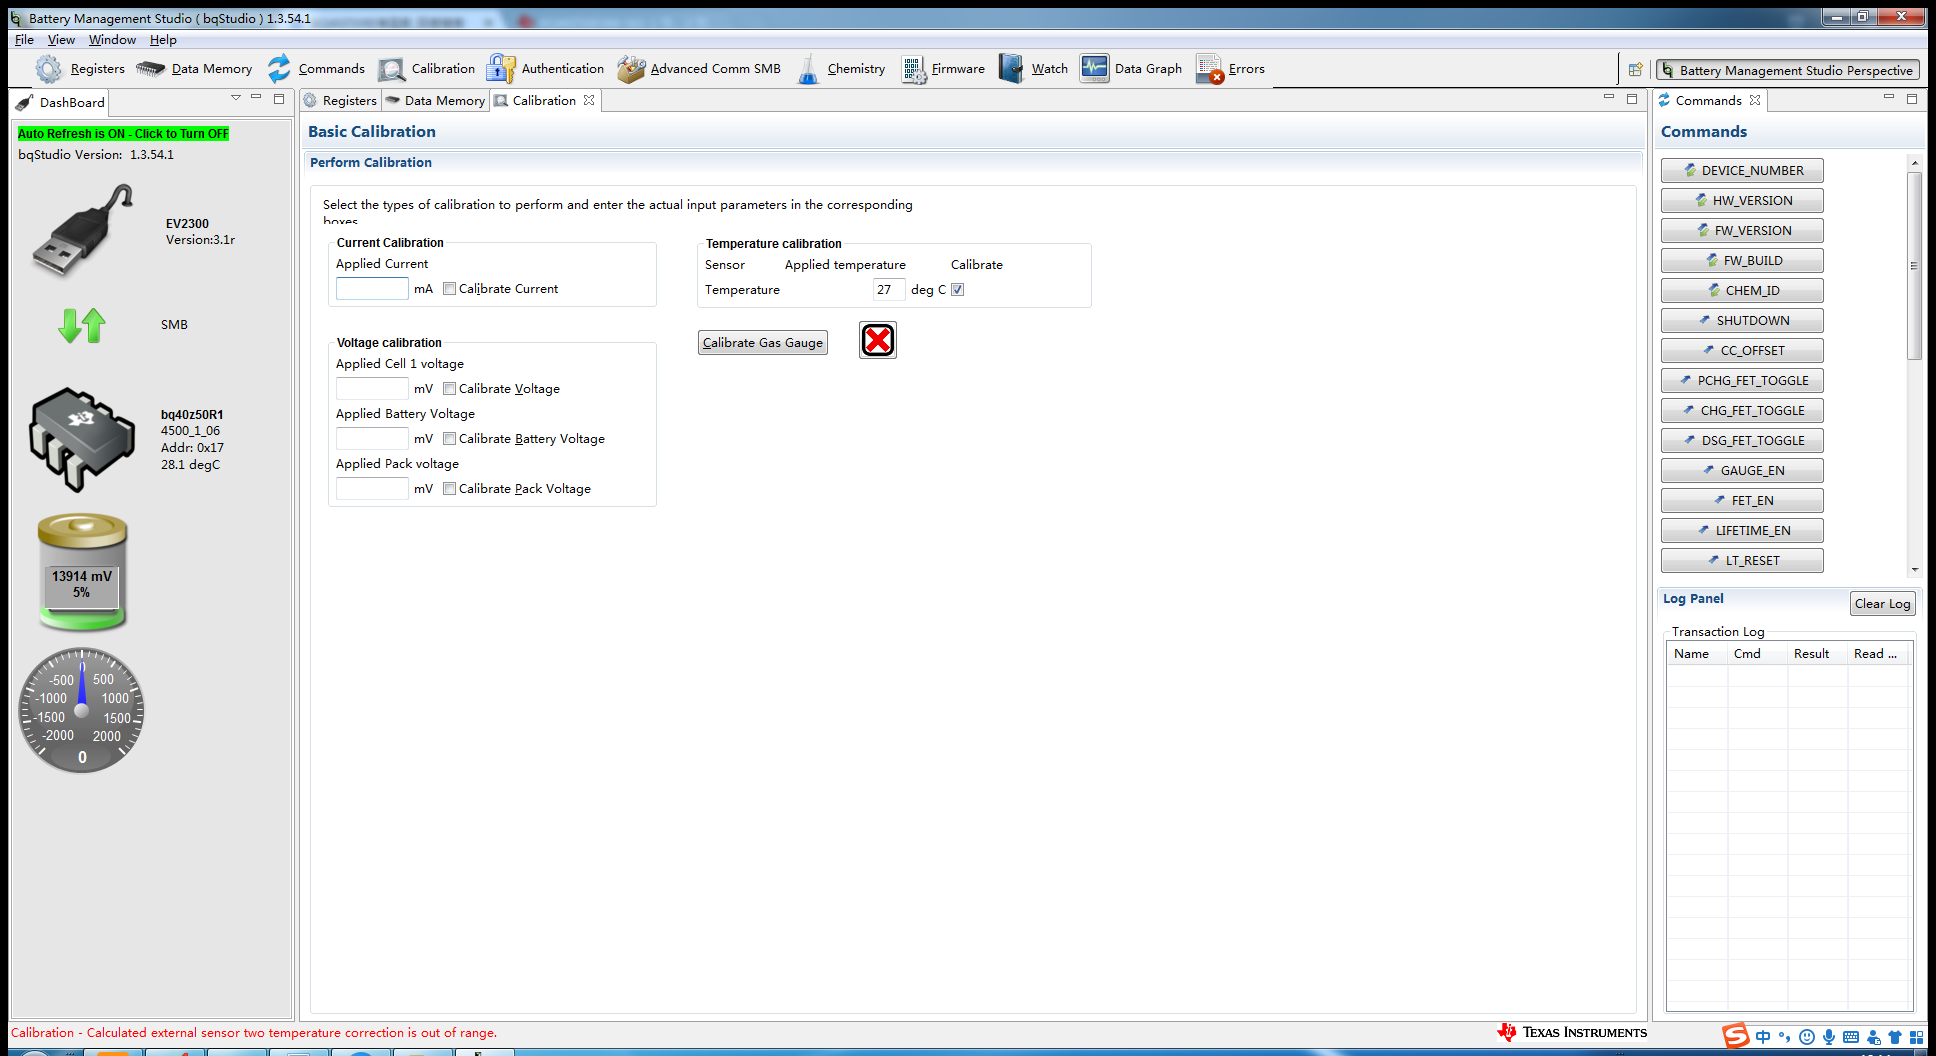The width and height of the screenshot is (1936, 1056).
Task: Click the Data Memory chip icon
Action: [150, 69]
